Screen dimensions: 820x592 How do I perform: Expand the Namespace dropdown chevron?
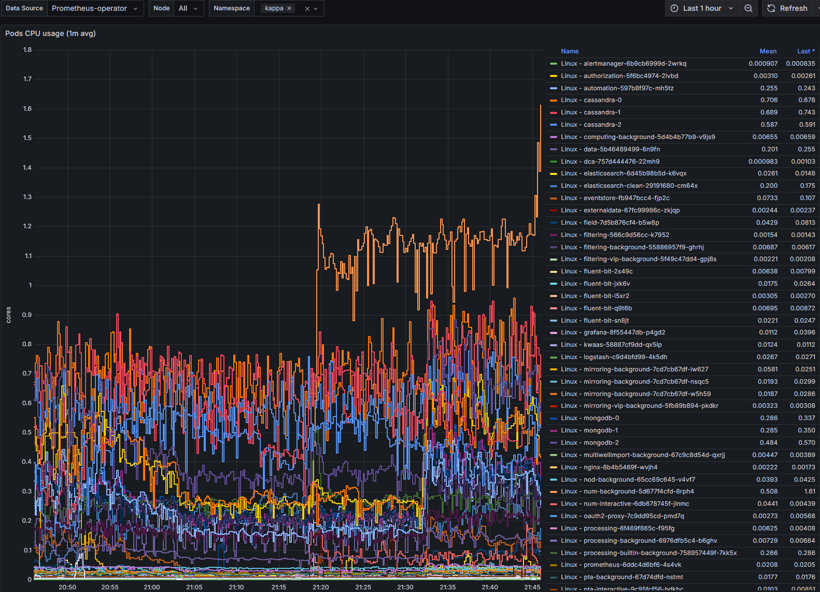(x=317, y=8)
